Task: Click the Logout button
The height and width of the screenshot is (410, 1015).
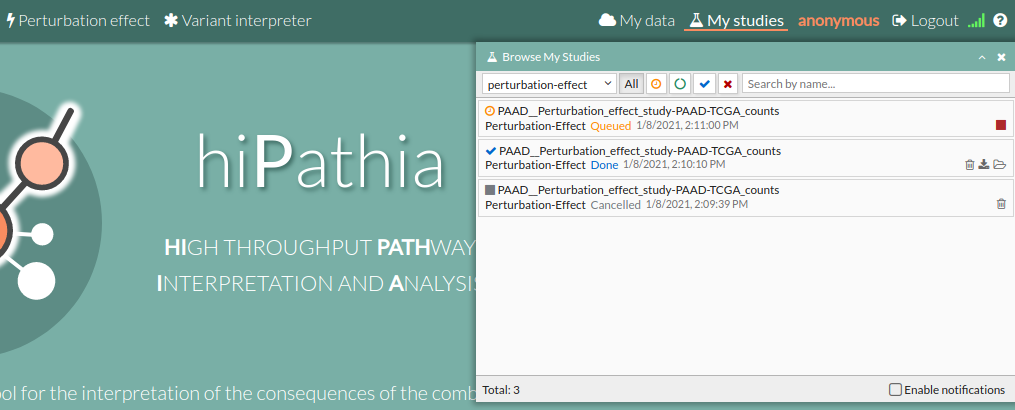Action: tap(925, 20)
